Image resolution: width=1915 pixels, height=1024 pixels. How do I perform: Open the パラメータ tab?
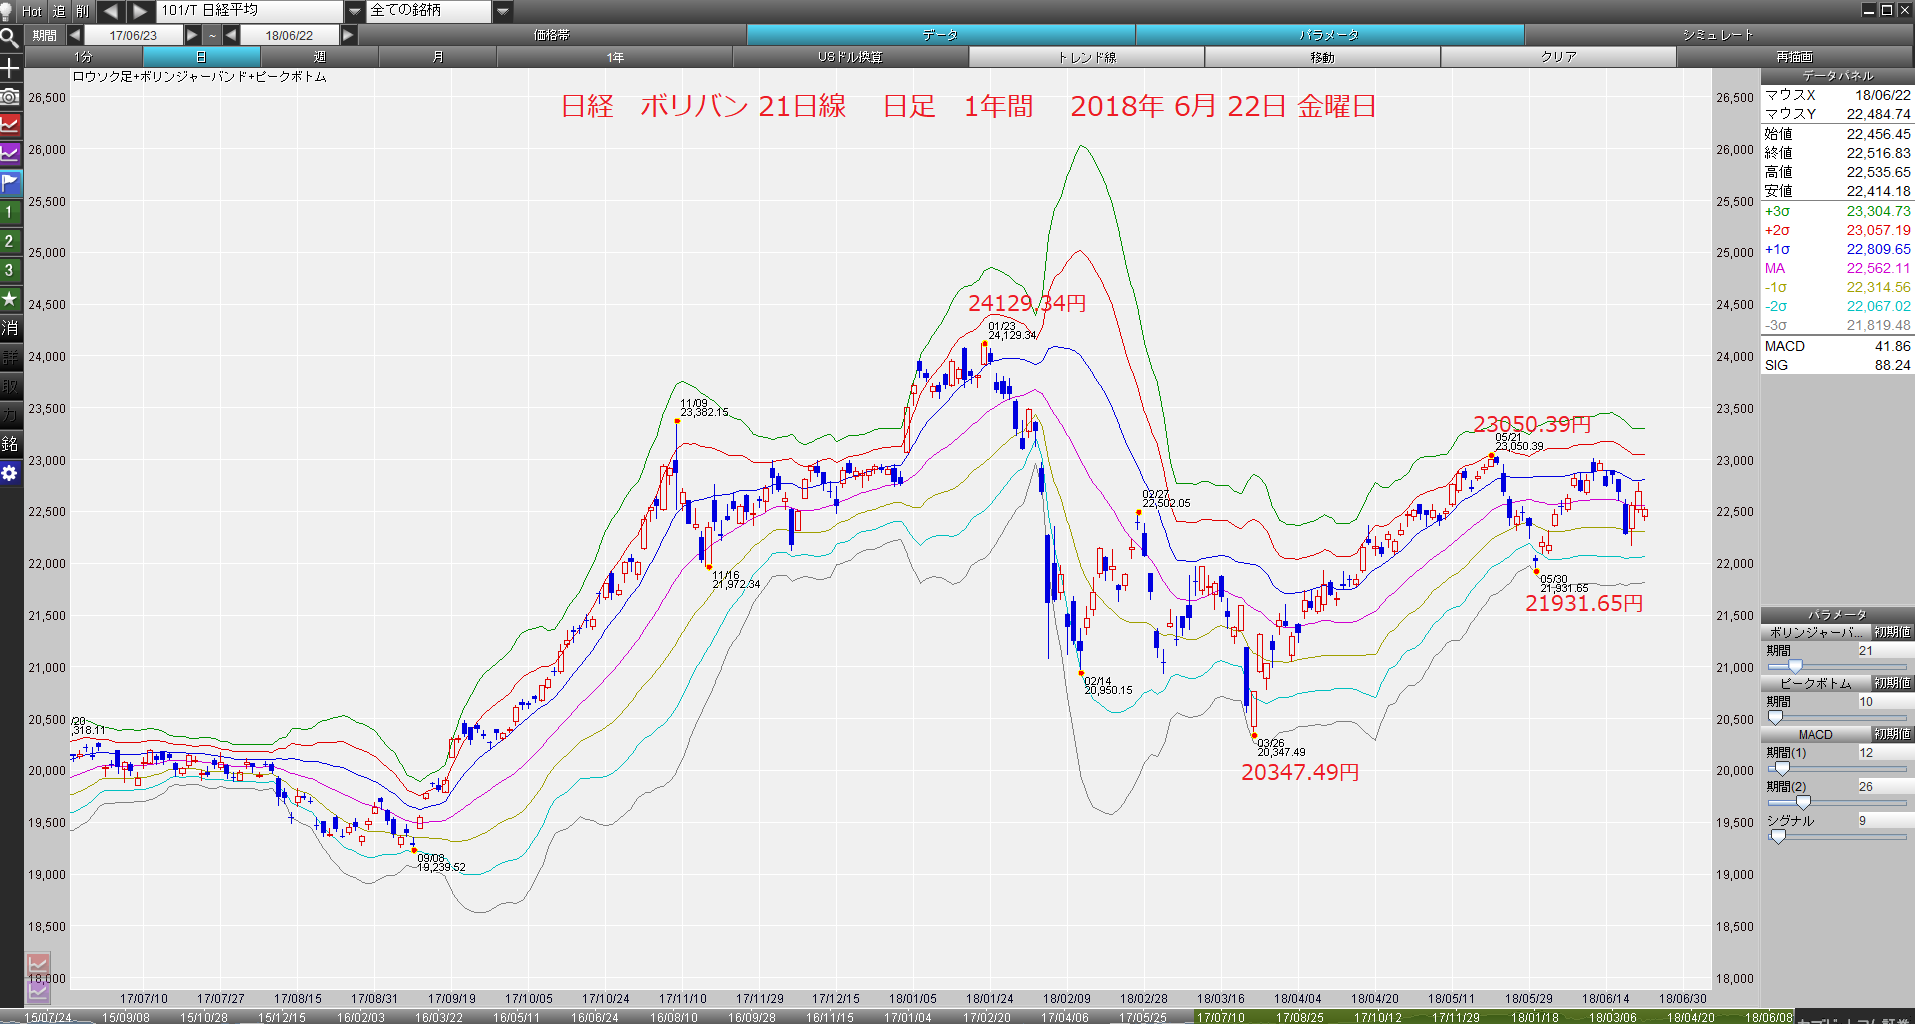1329,35
